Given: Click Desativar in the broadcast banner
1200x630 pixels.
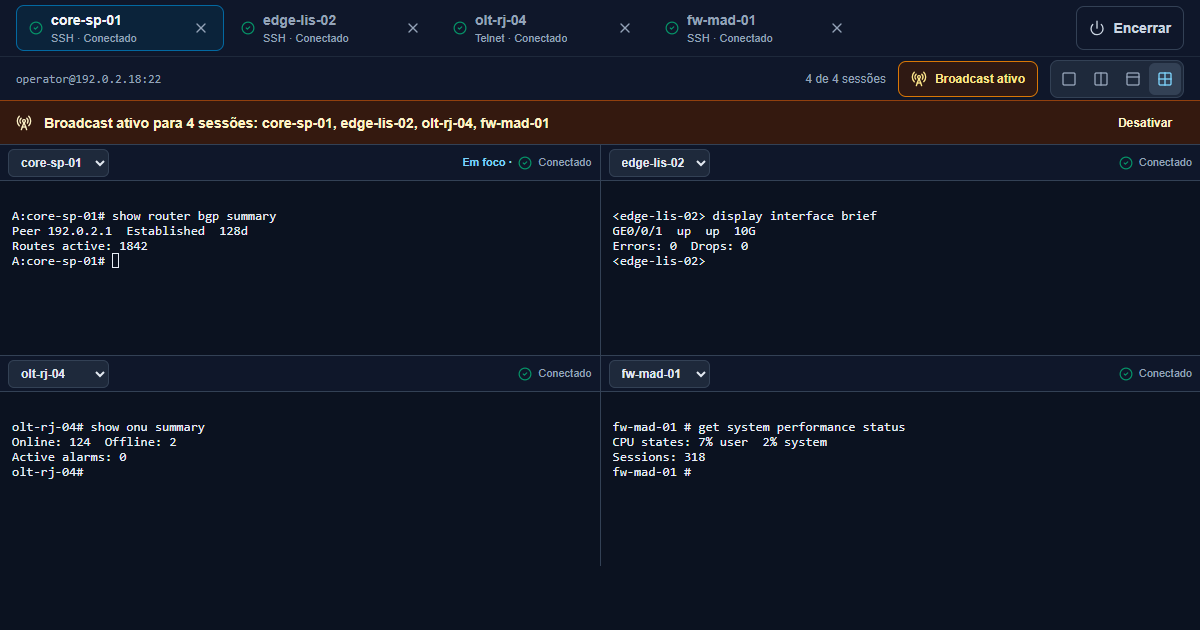Looking at the screenshot, I should click(x=1145, y=123).
